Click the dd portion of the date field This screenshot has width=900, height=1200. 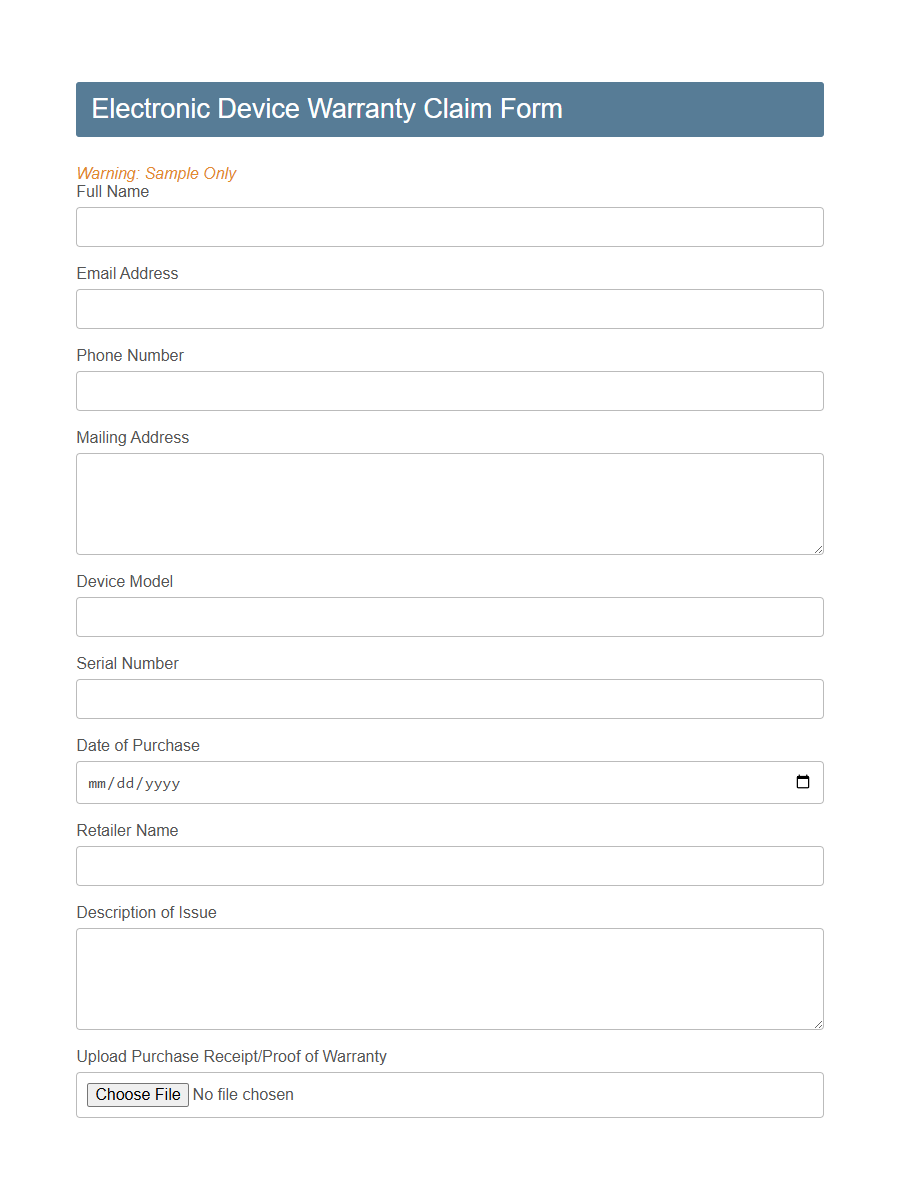[x=127, y=783]
